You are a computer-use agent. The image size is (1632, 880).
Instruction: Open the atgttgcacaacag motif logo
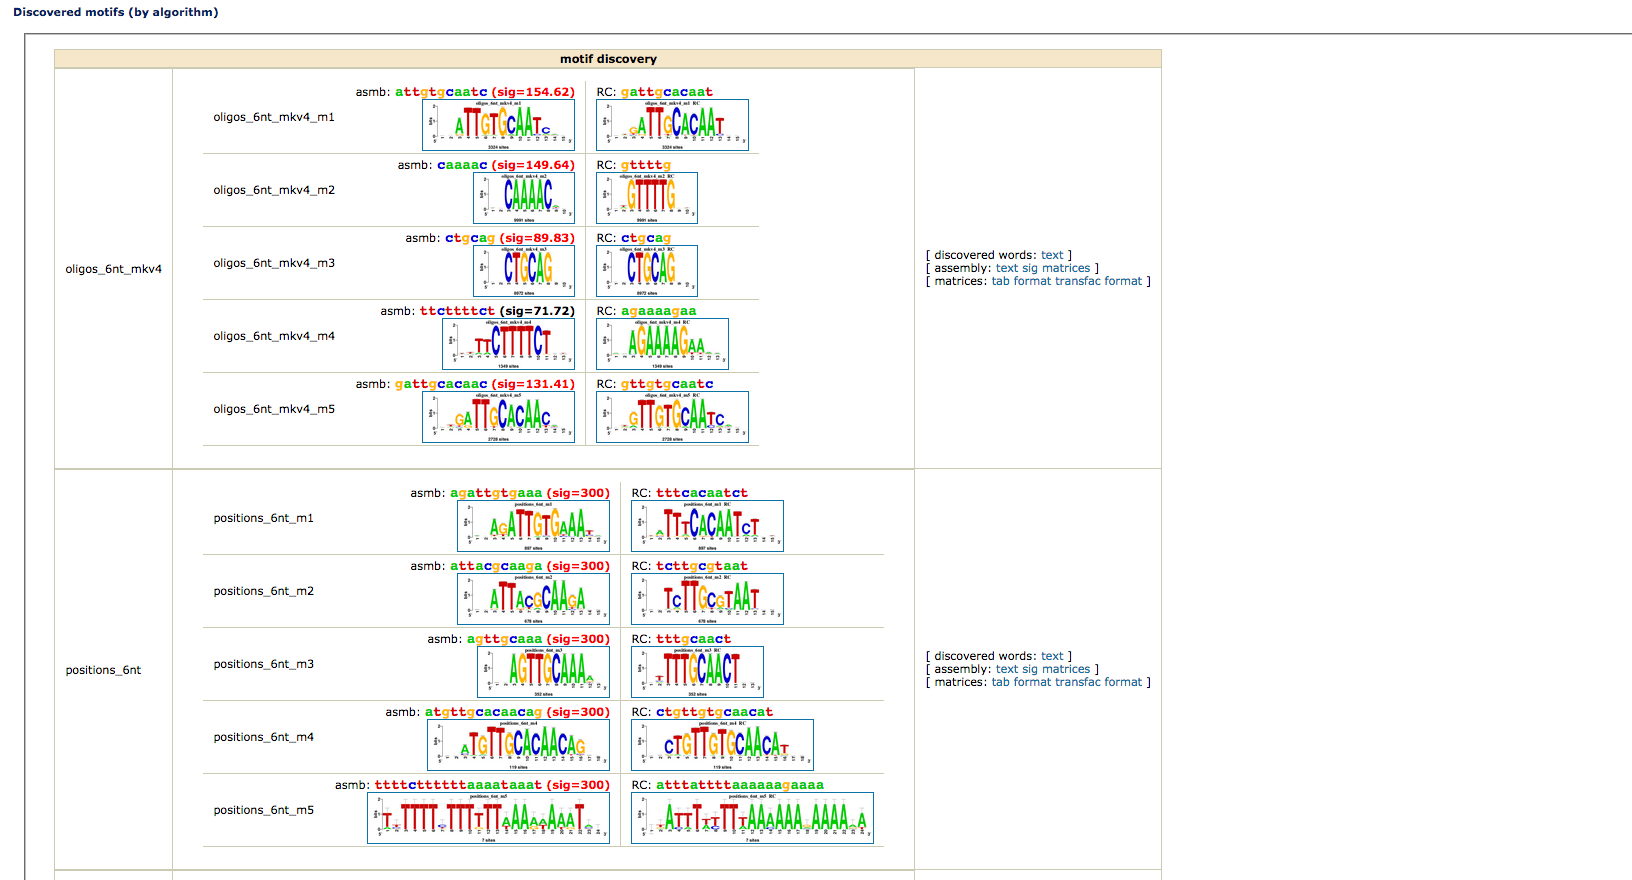[x=518, y=745]
